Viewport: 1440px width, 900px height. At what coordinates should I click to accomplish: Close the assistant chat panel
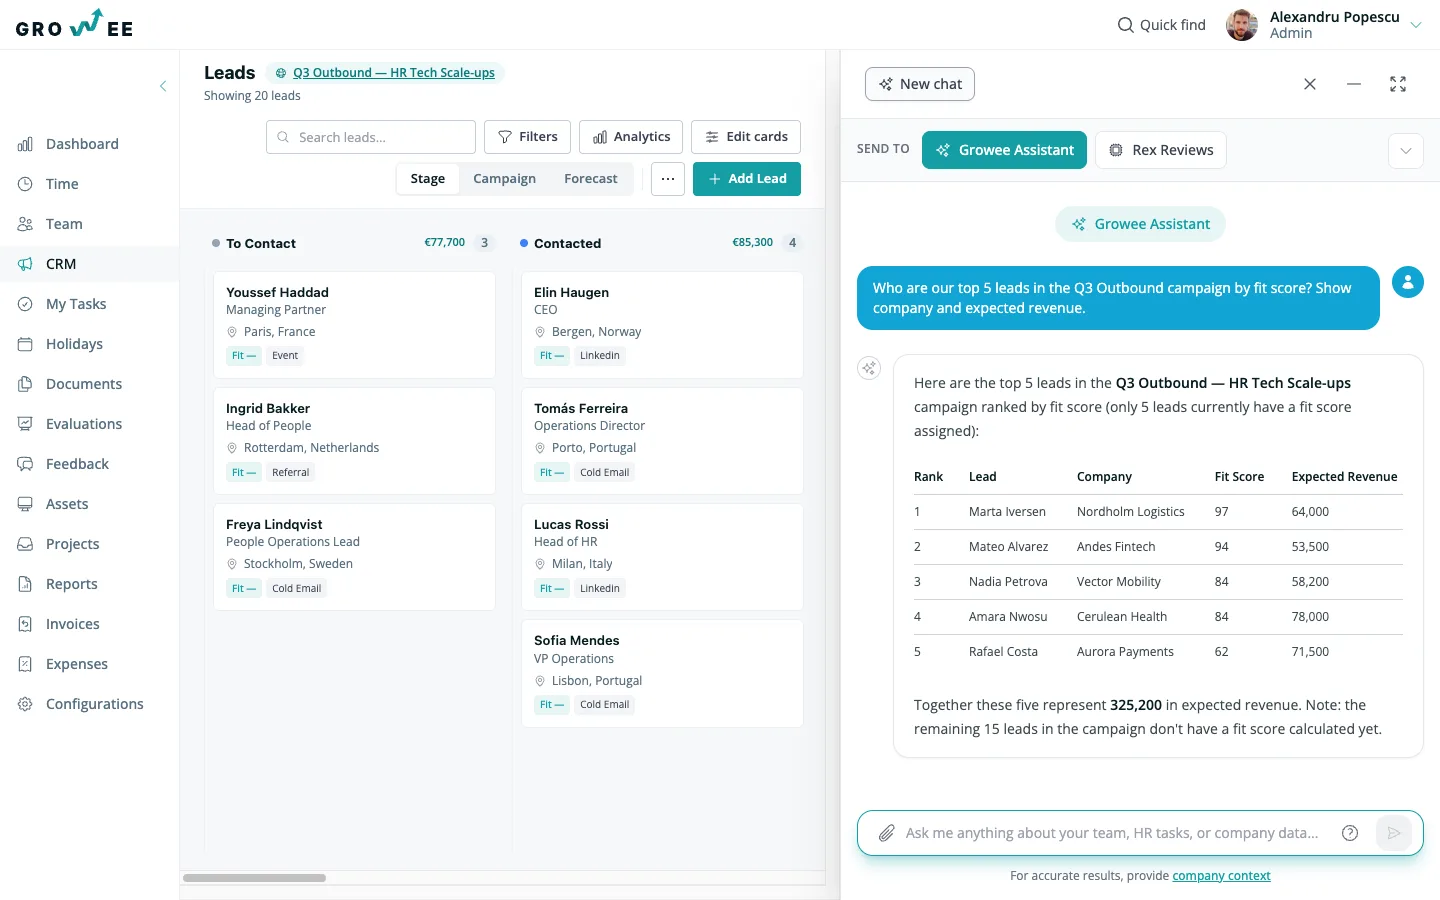[1310, 84]
